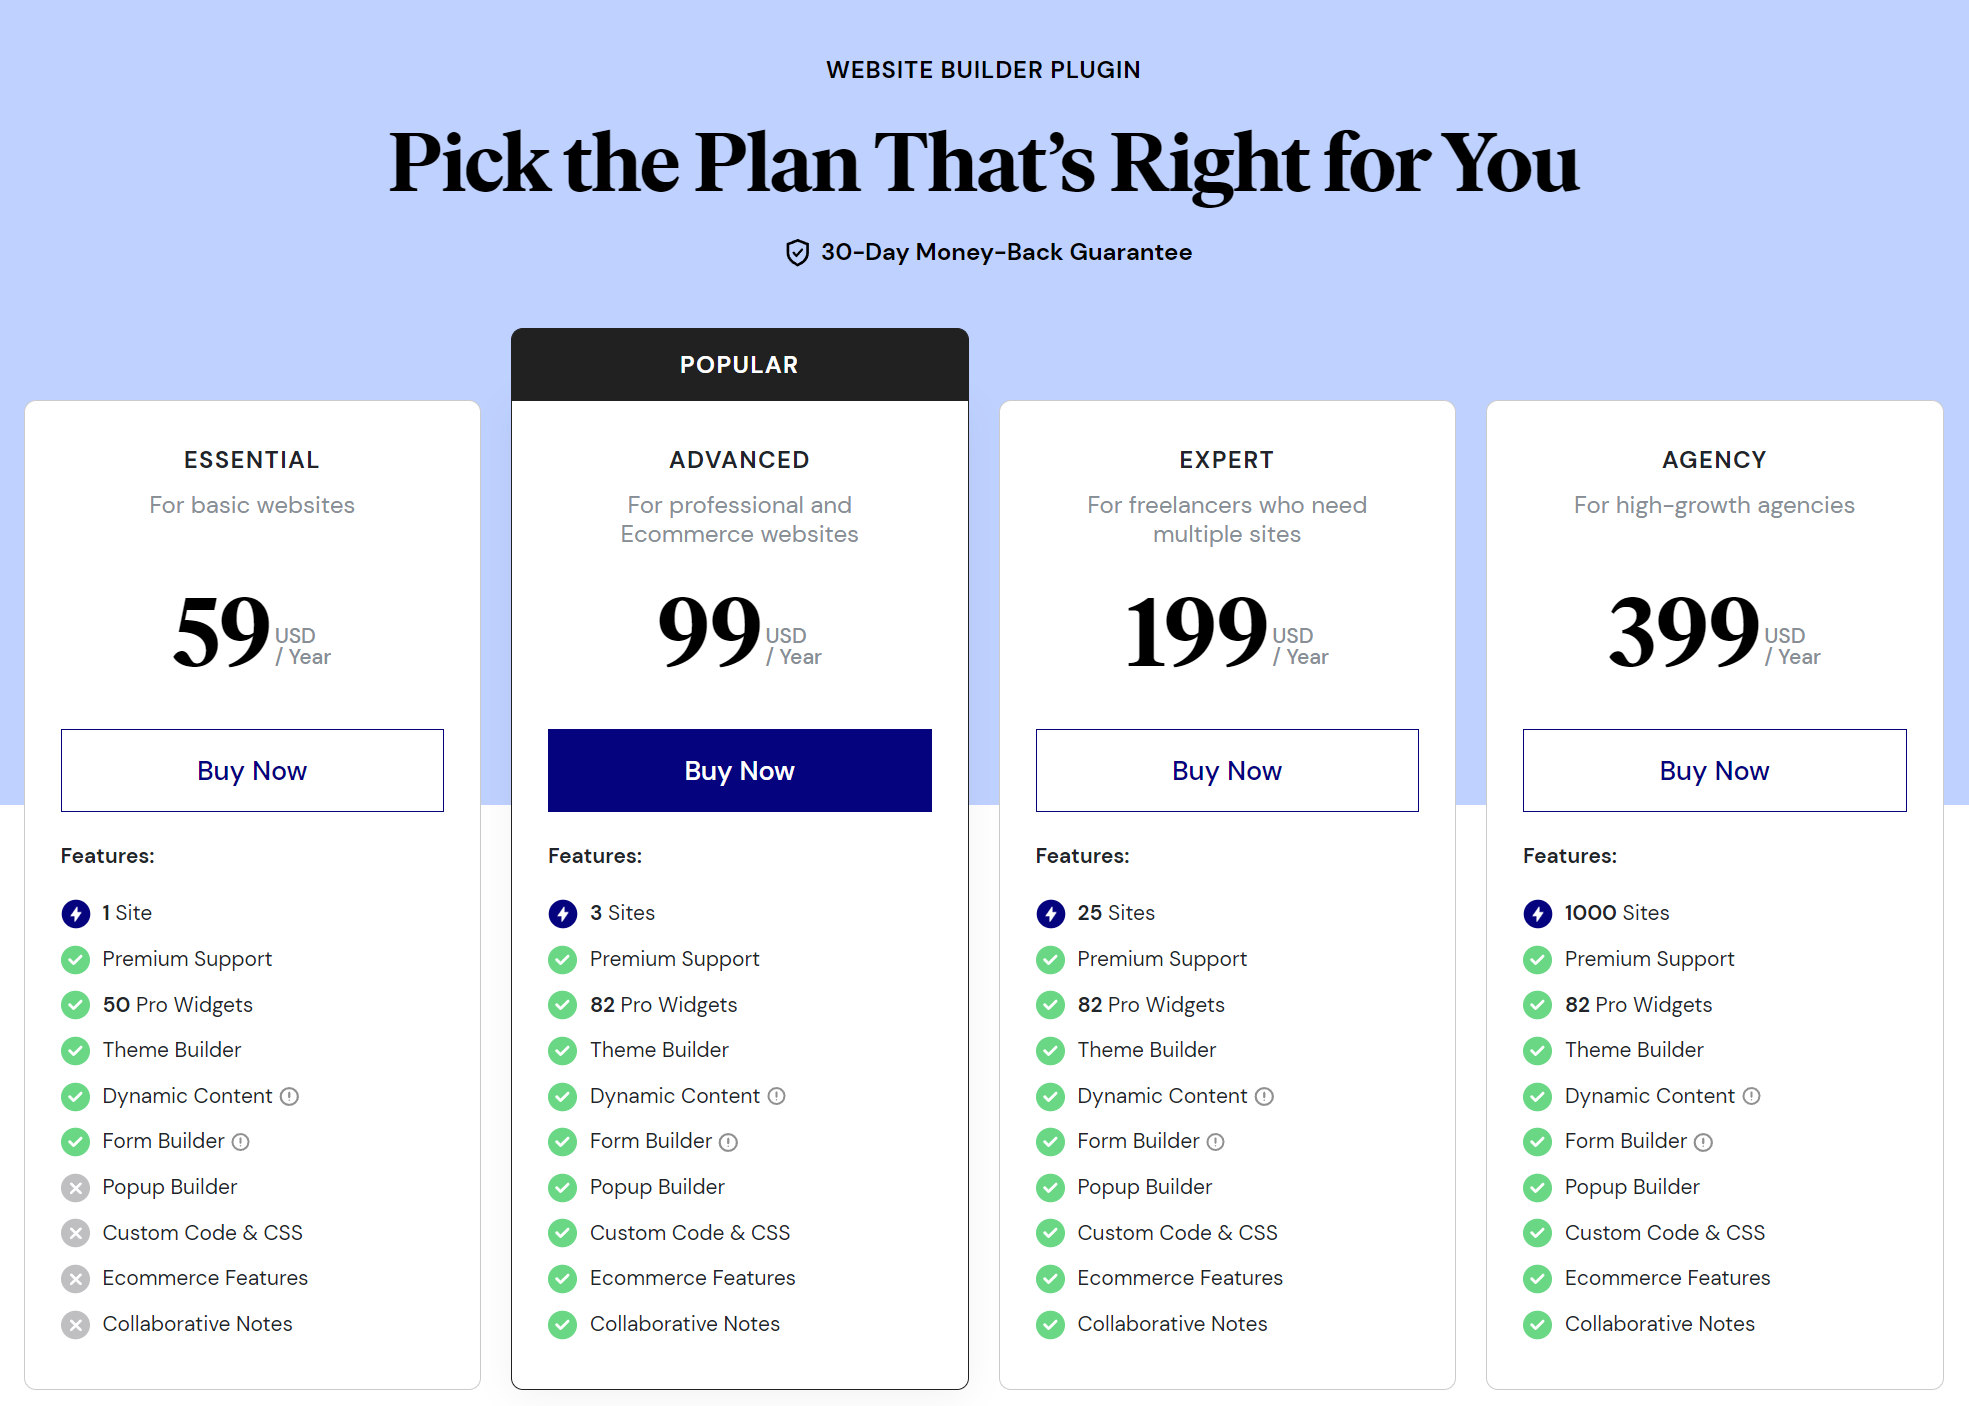
Task: Click green check beside Advanced Ecommerce Features
Action: tap(563, 1279)
